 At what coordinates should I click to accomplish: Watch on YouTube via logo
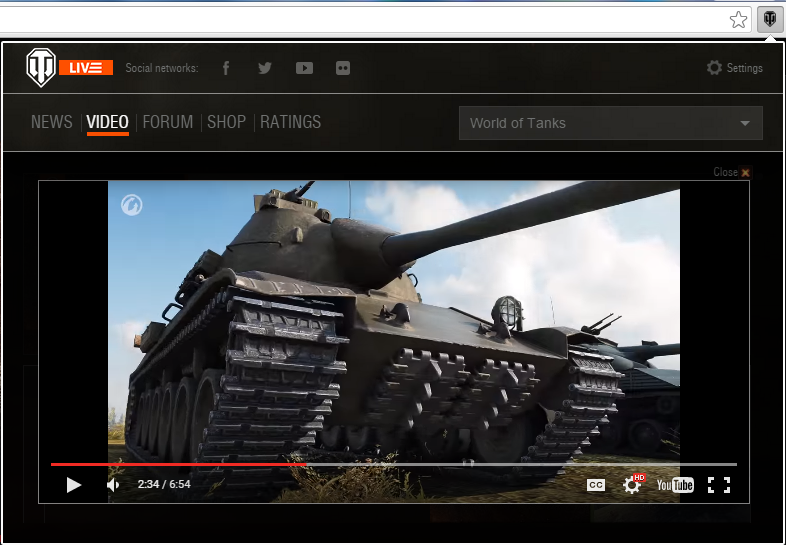tap(675, 485)
